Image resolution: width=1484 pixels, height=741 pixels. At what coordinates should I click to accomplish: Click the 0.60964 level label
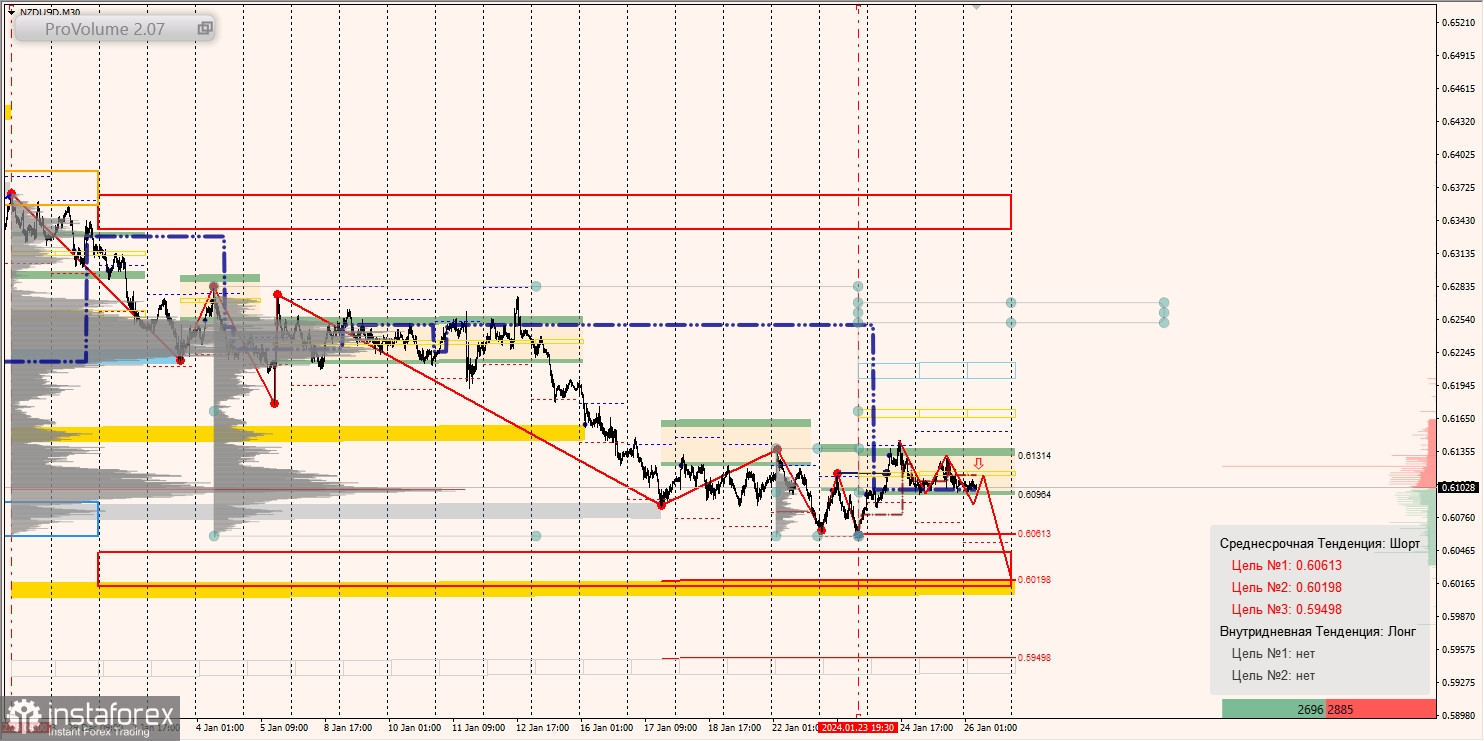pos(1034,494)
